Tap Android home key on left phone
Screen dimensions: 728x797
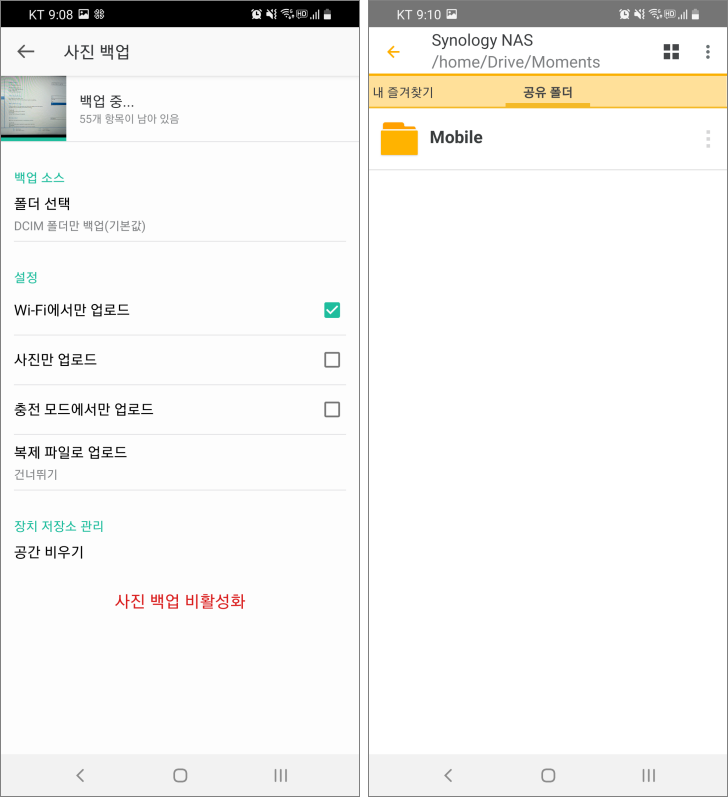click(180, 775)
